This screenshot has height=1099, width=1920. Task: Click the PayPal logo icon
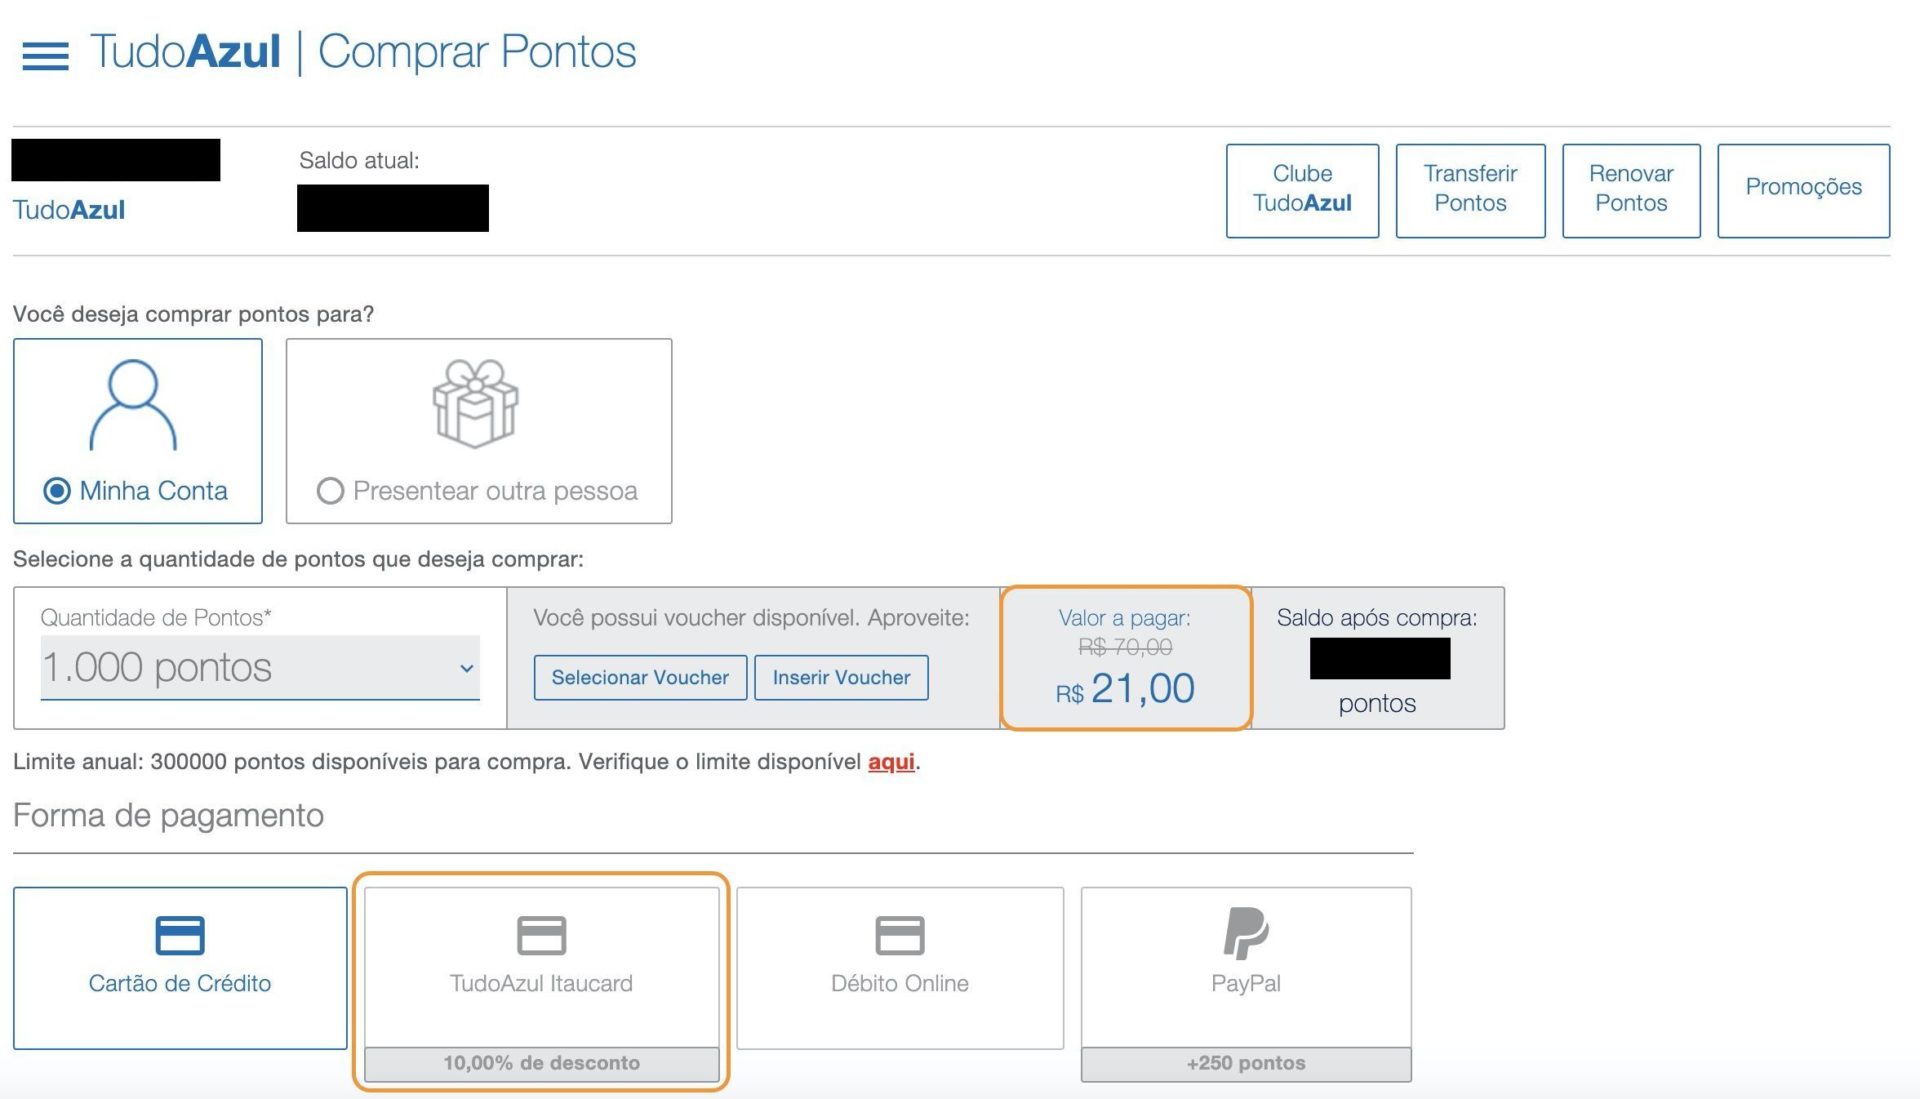(x=1245, y=933)
